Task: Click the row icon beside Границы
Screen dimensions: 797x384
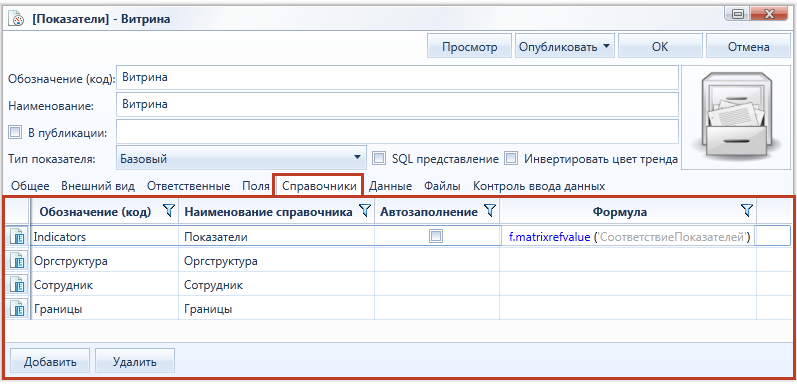Action: click(x=18, y=309)
